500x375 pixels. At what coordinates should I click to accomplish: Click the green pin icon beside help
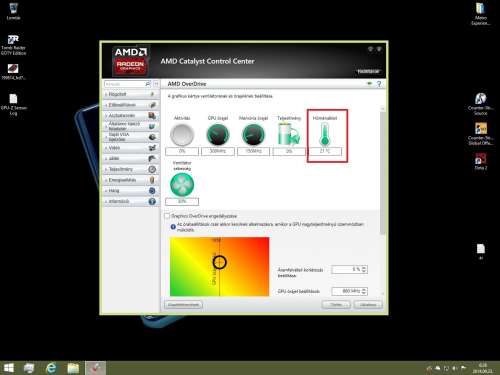[x=369, y=83]
